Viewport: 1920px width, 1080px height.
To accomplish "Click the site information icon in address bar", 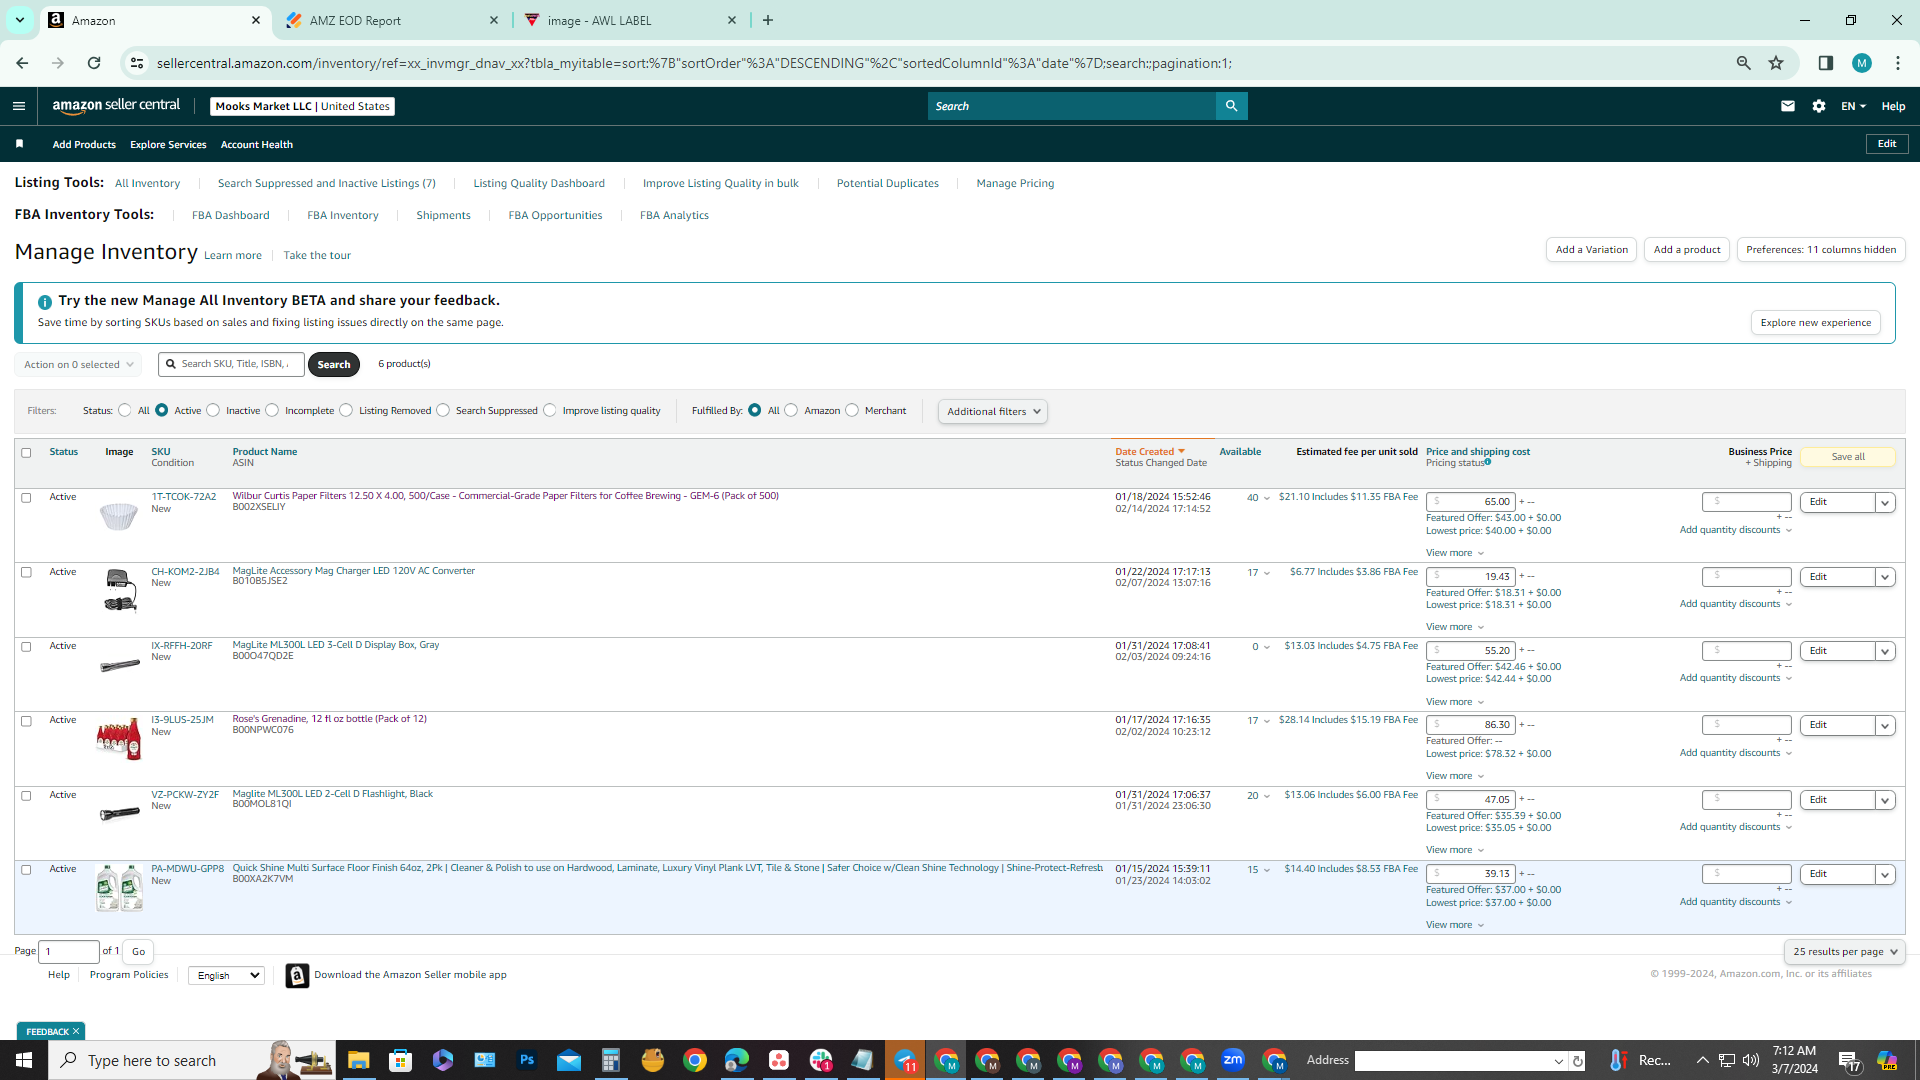I will 137,63.
